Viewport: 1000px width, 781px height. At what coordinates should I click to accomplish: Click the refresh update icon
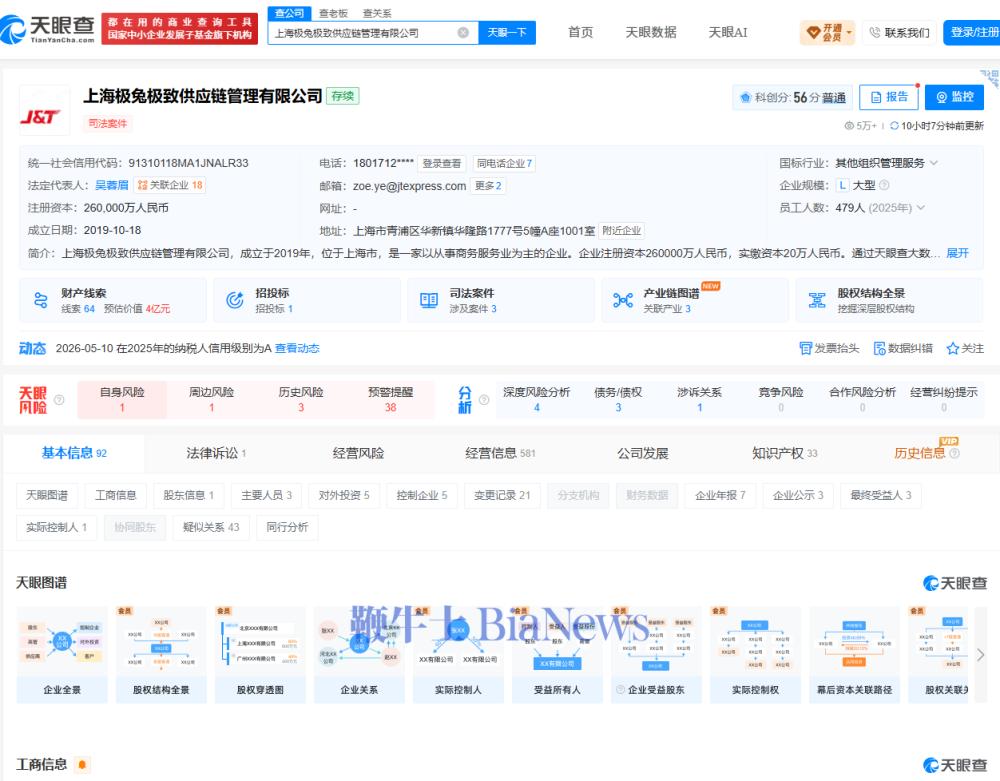coord(894,126)
